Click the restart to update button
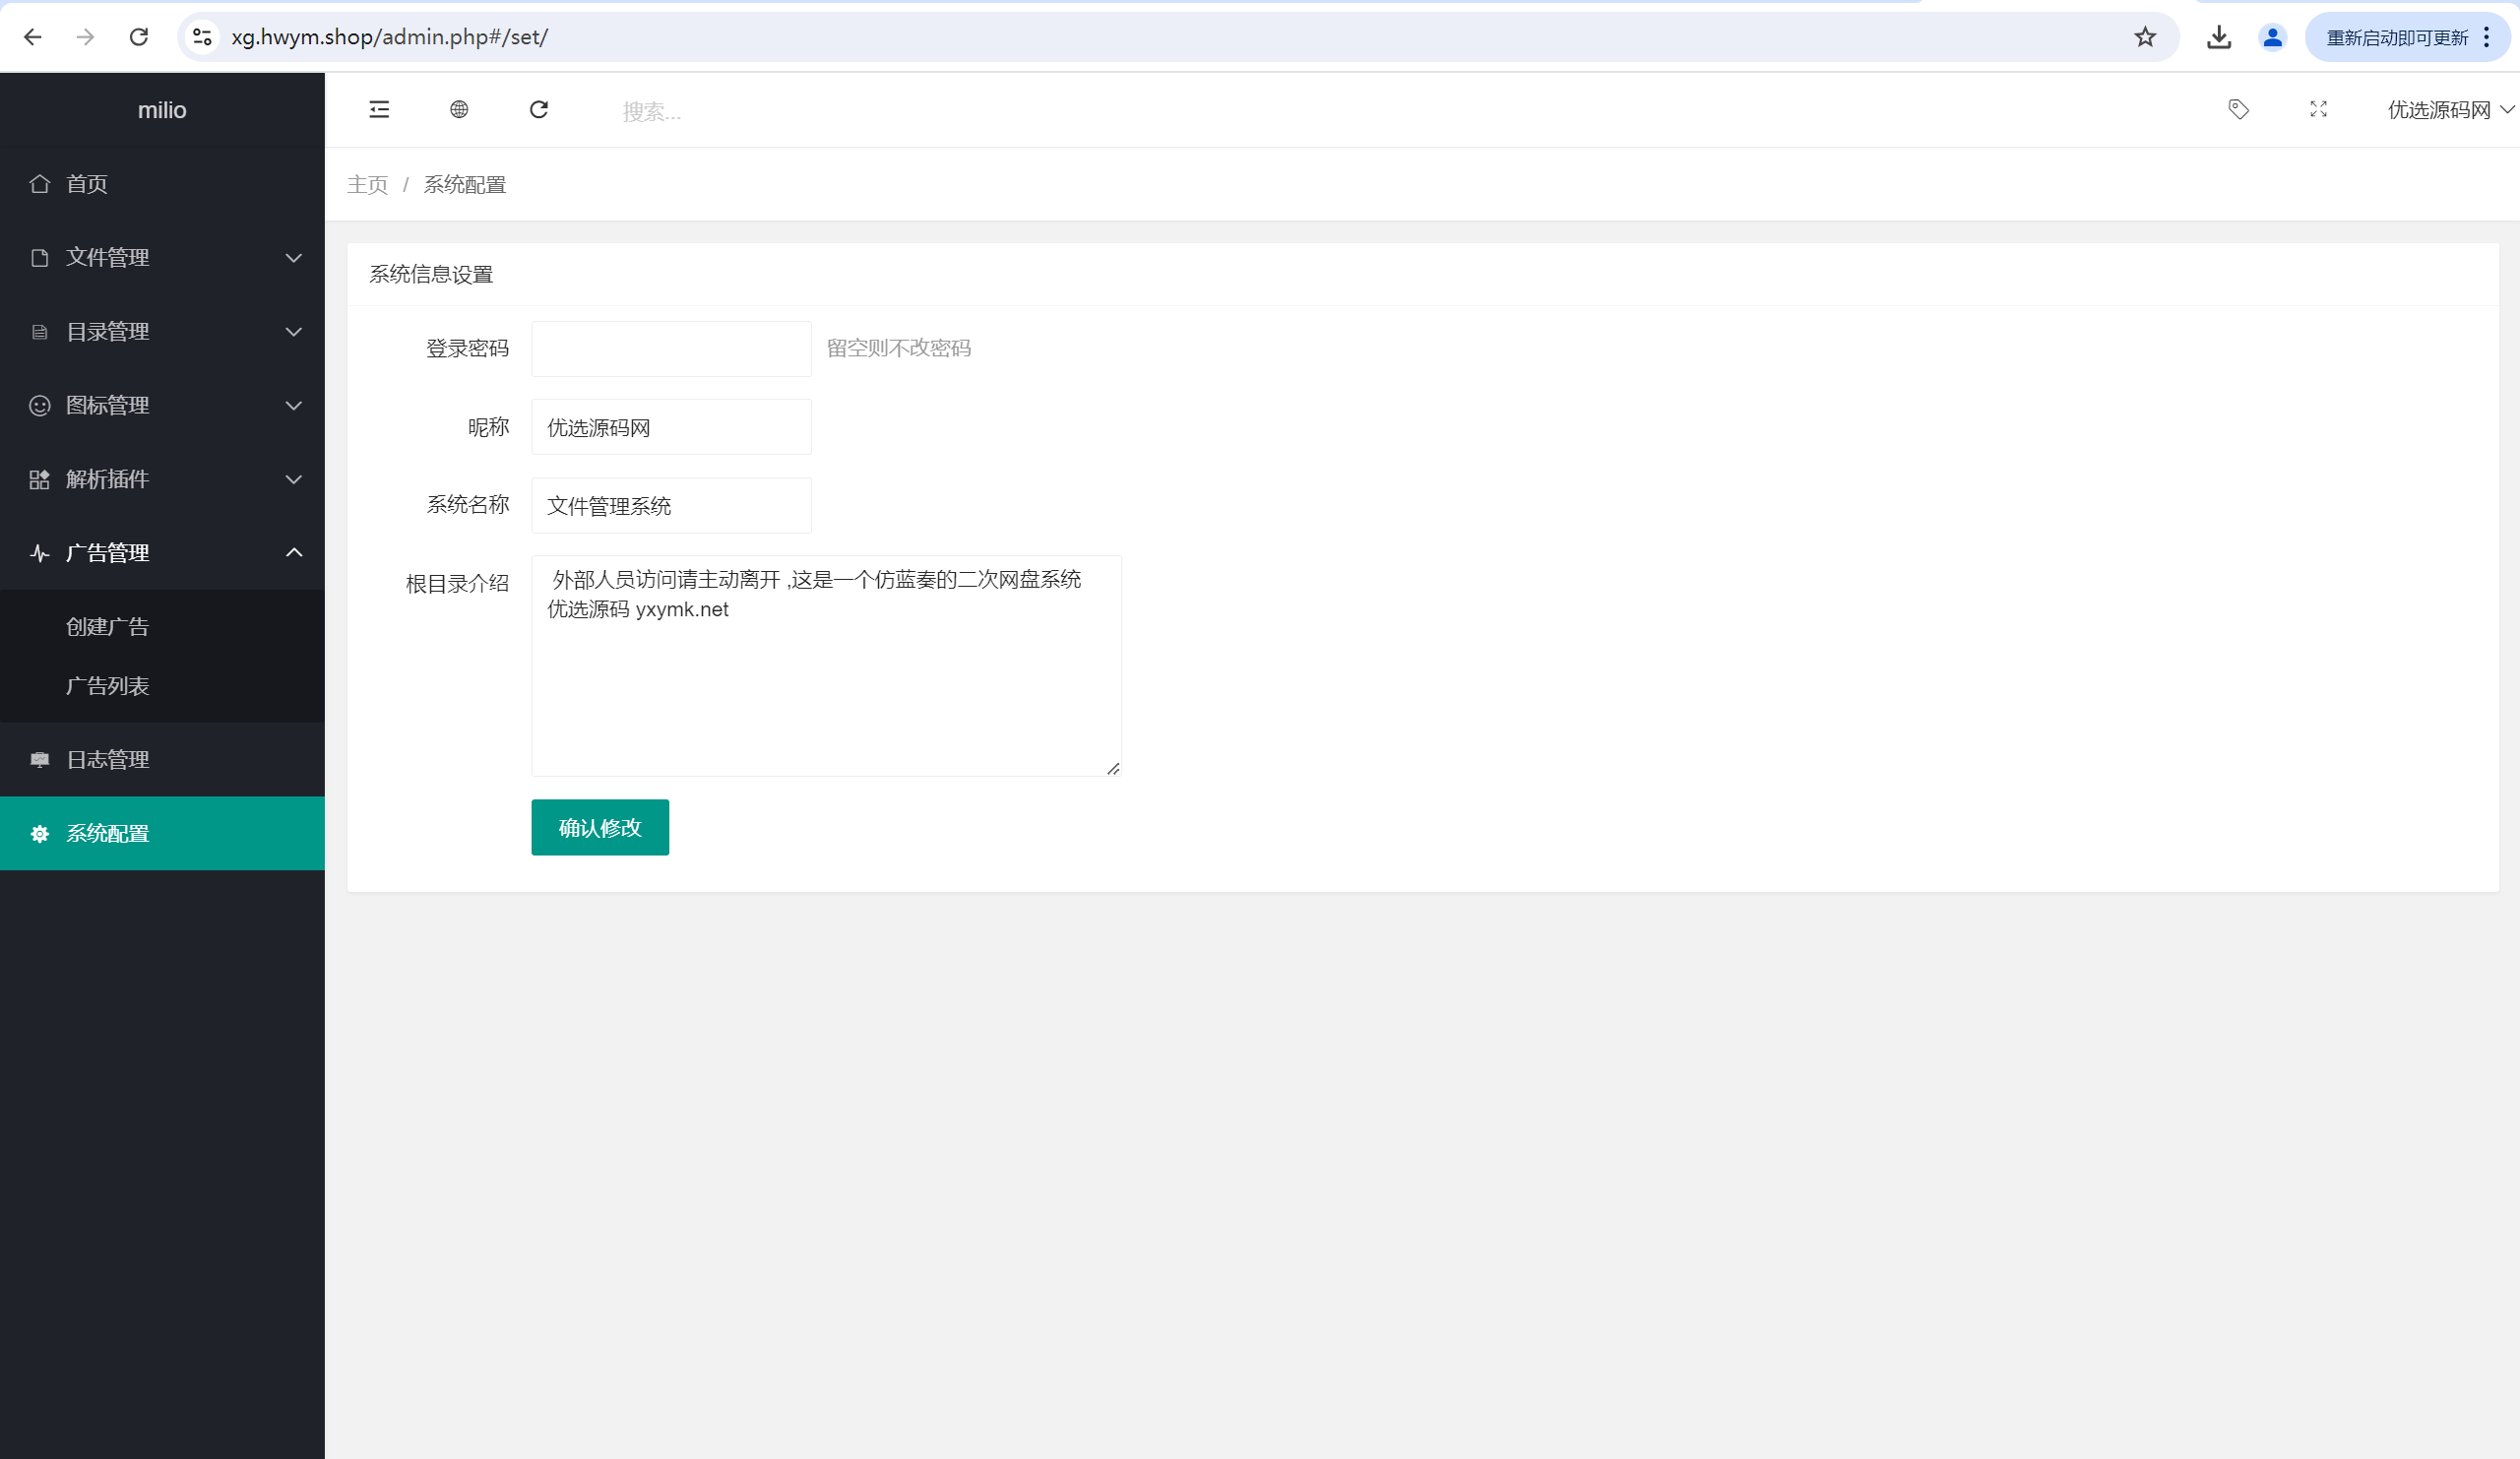 click(2396, 38)
